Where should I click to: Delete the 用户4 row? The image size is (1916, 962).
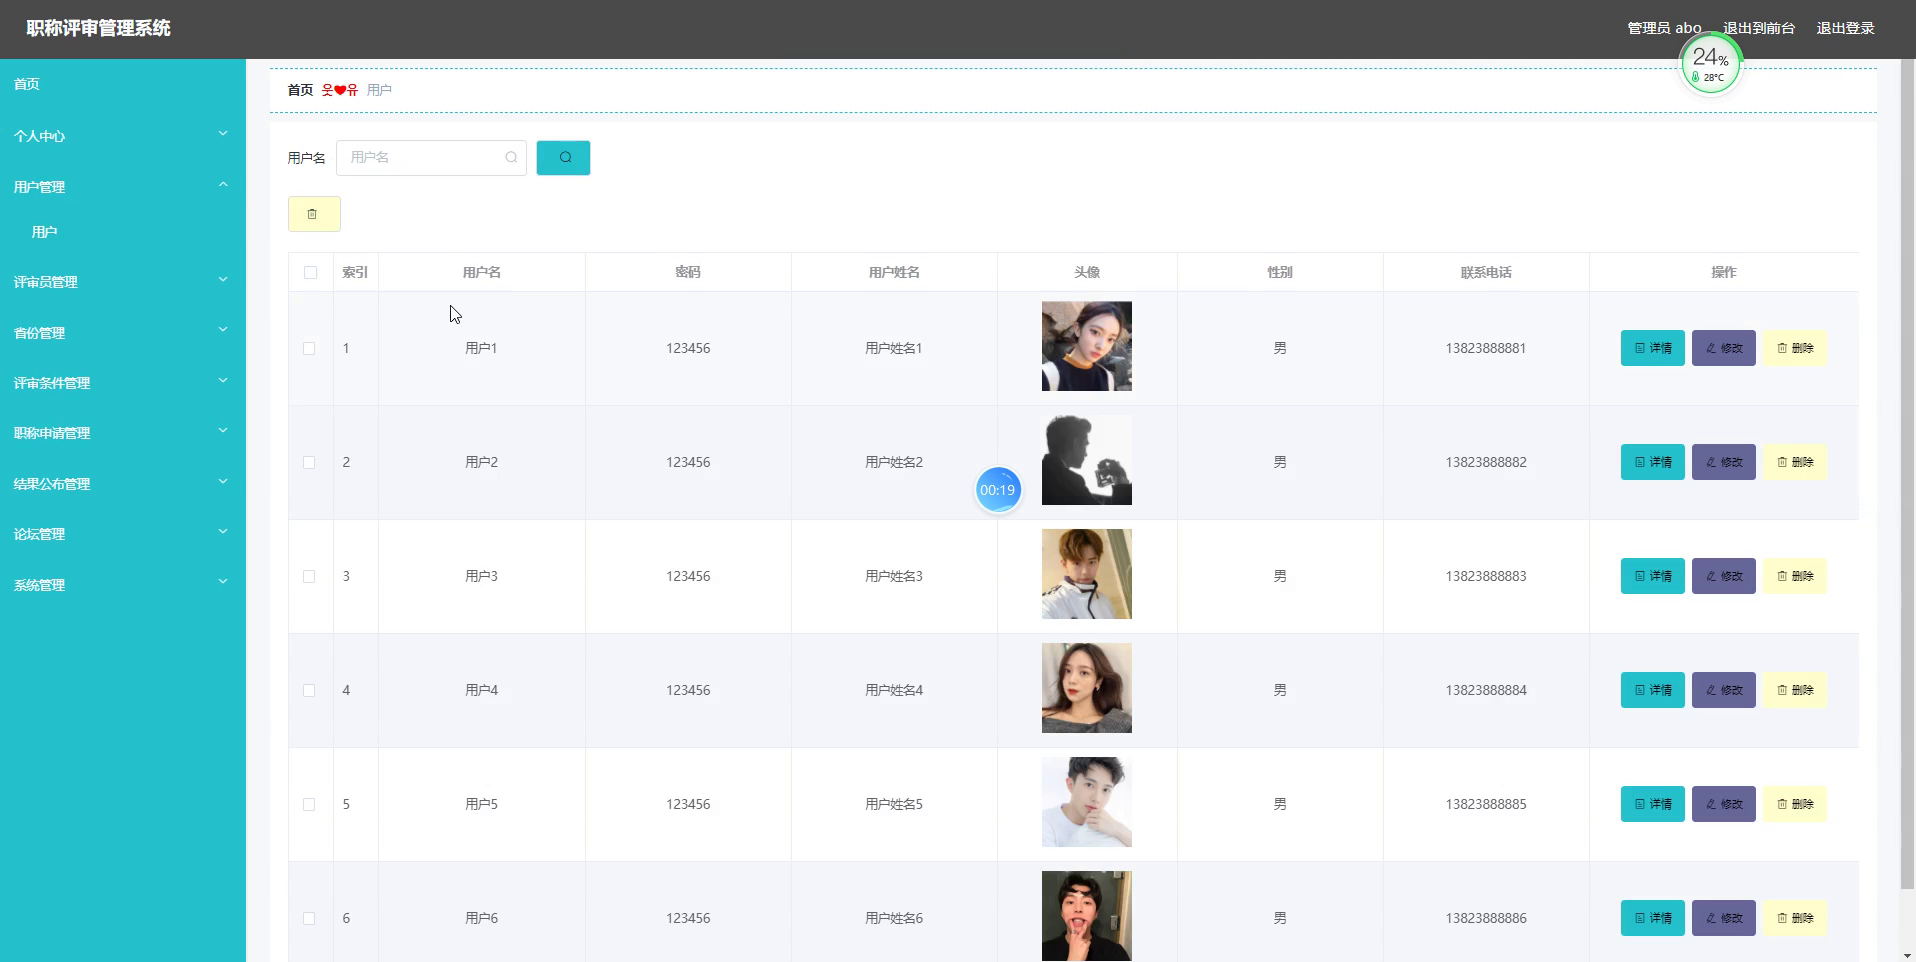coord(1794,690)
